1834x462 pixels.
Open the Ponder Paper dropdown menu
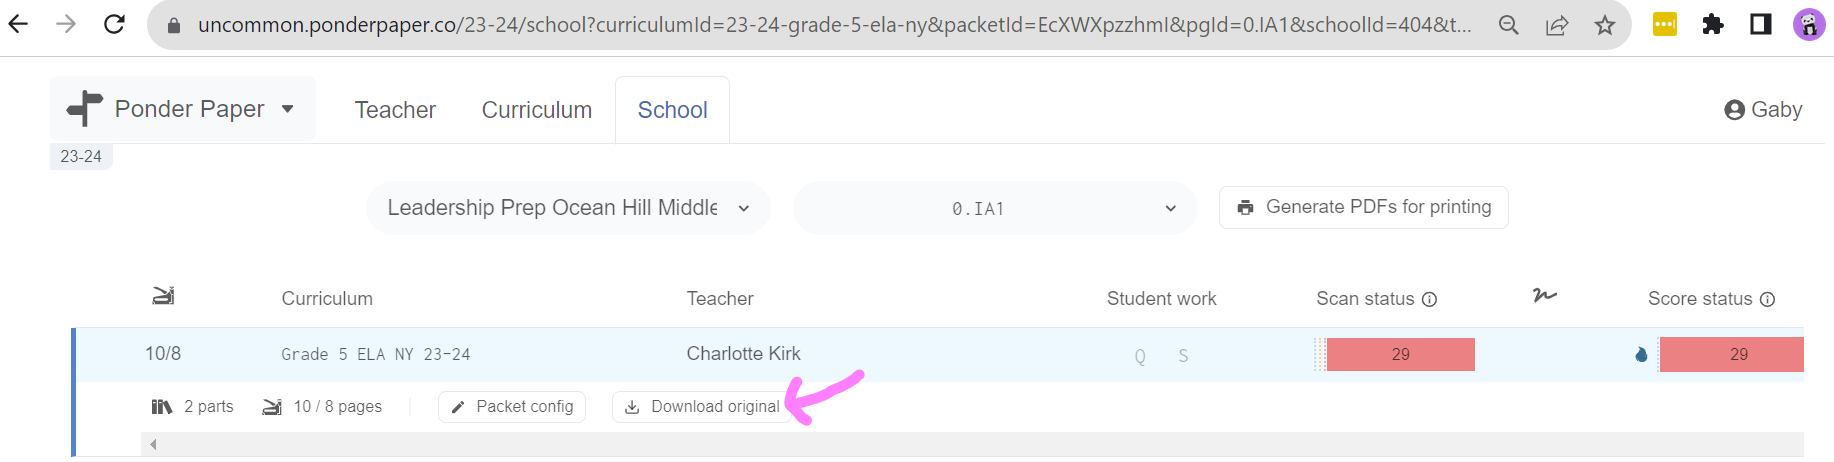(x=183, y=109)
